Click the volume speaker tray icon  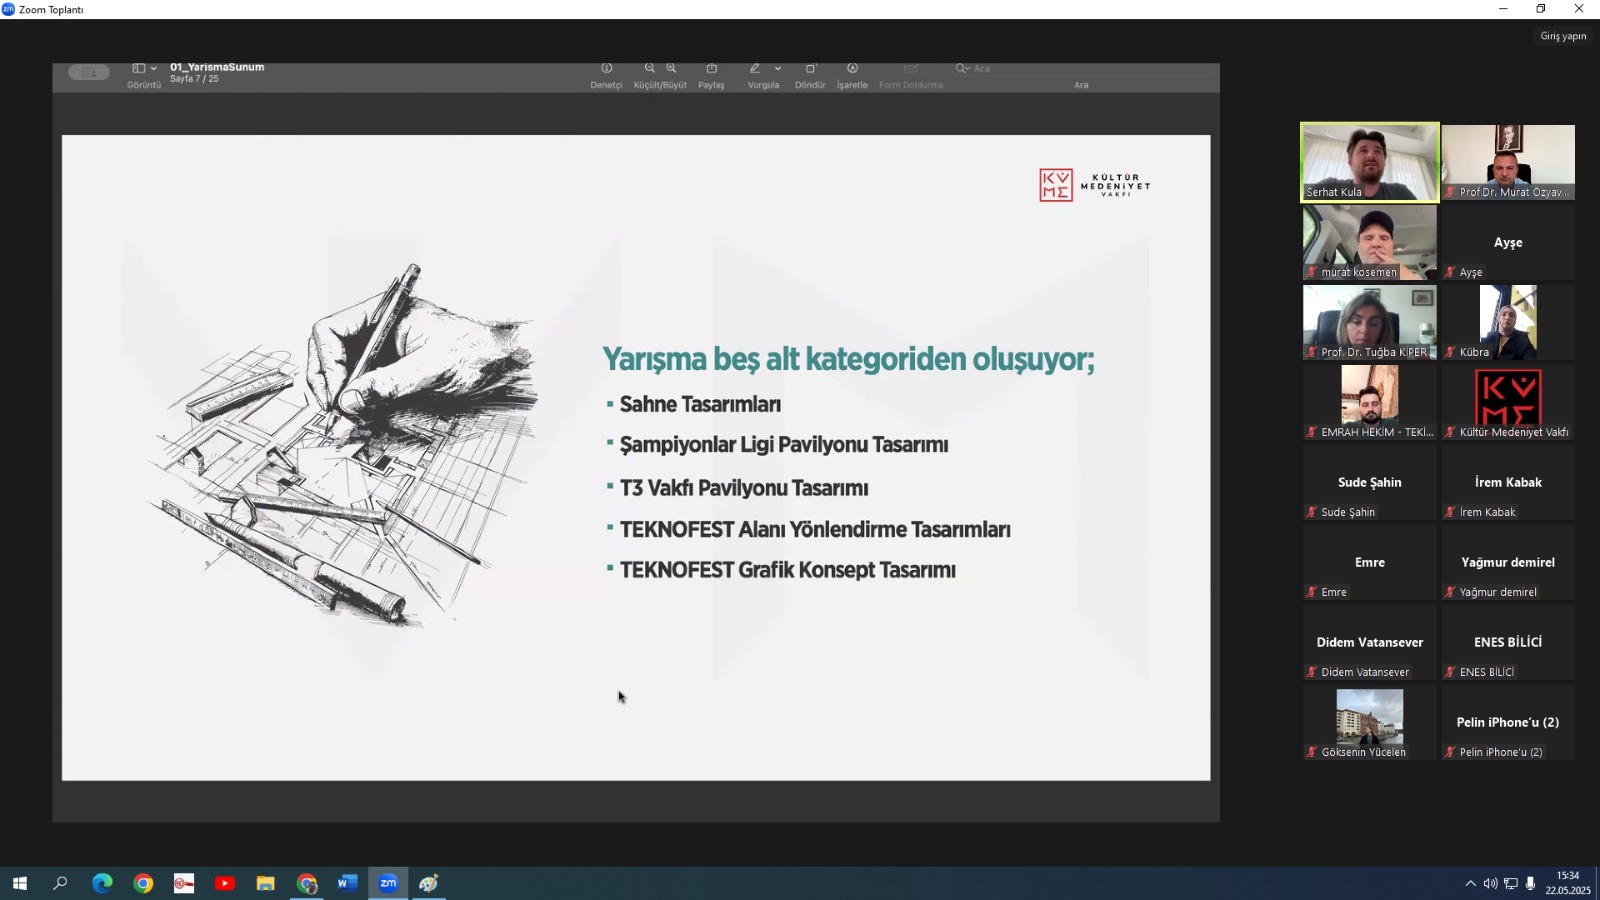pyautogui.click(x=1490, y=883)
